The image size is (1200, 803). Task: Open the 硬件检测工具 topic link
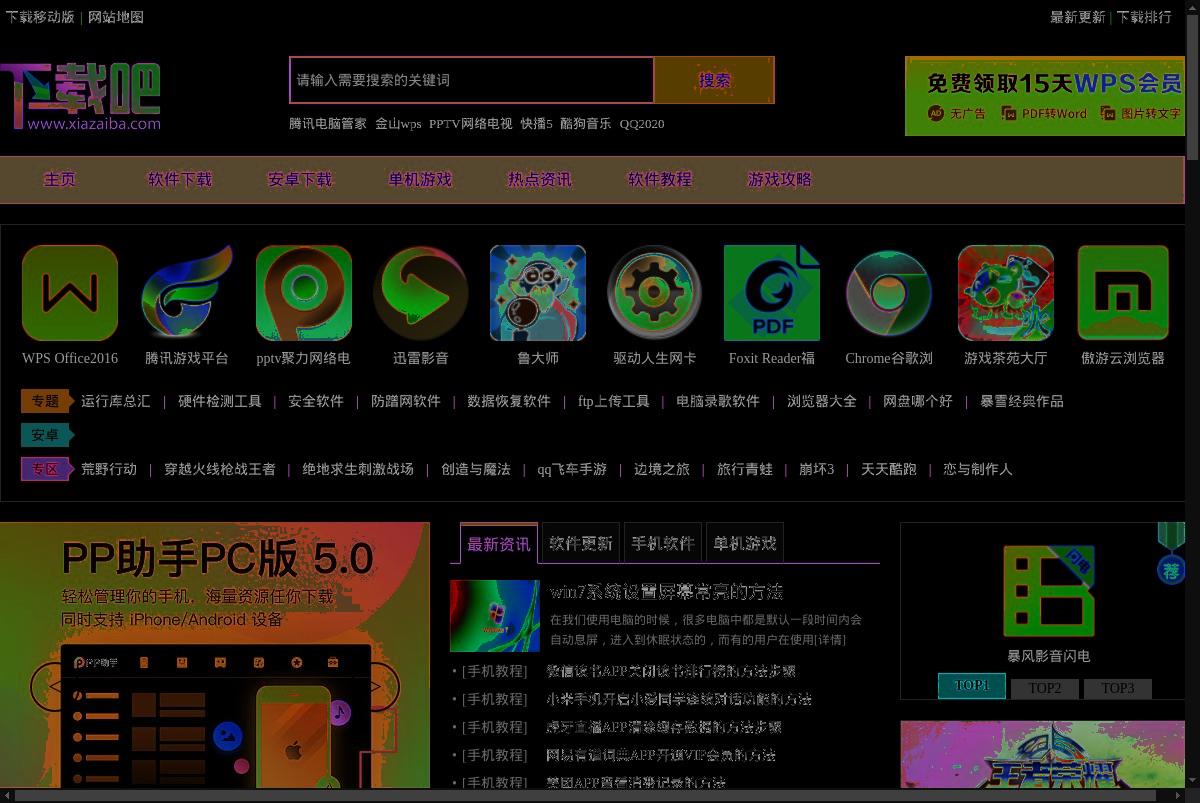click(220, 401)
